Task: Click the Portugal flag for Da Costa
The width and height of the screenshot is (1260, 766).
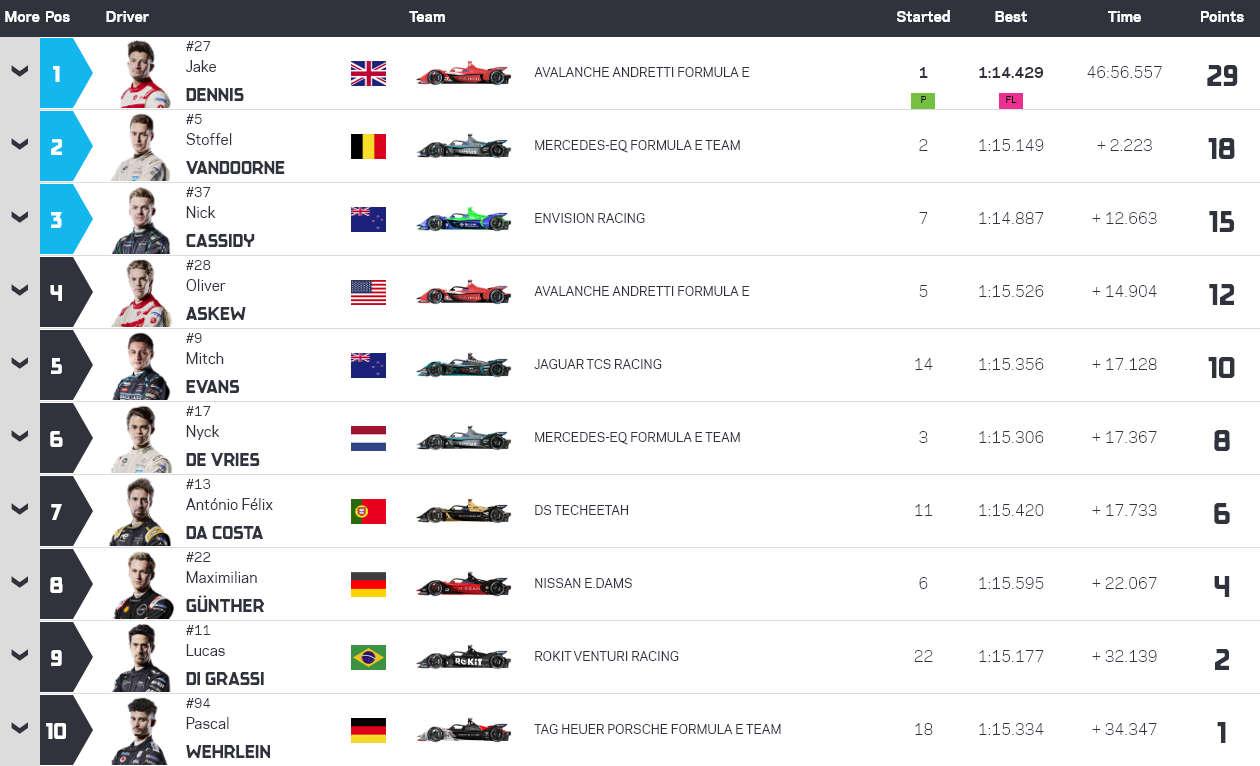Action: (368, 511)
